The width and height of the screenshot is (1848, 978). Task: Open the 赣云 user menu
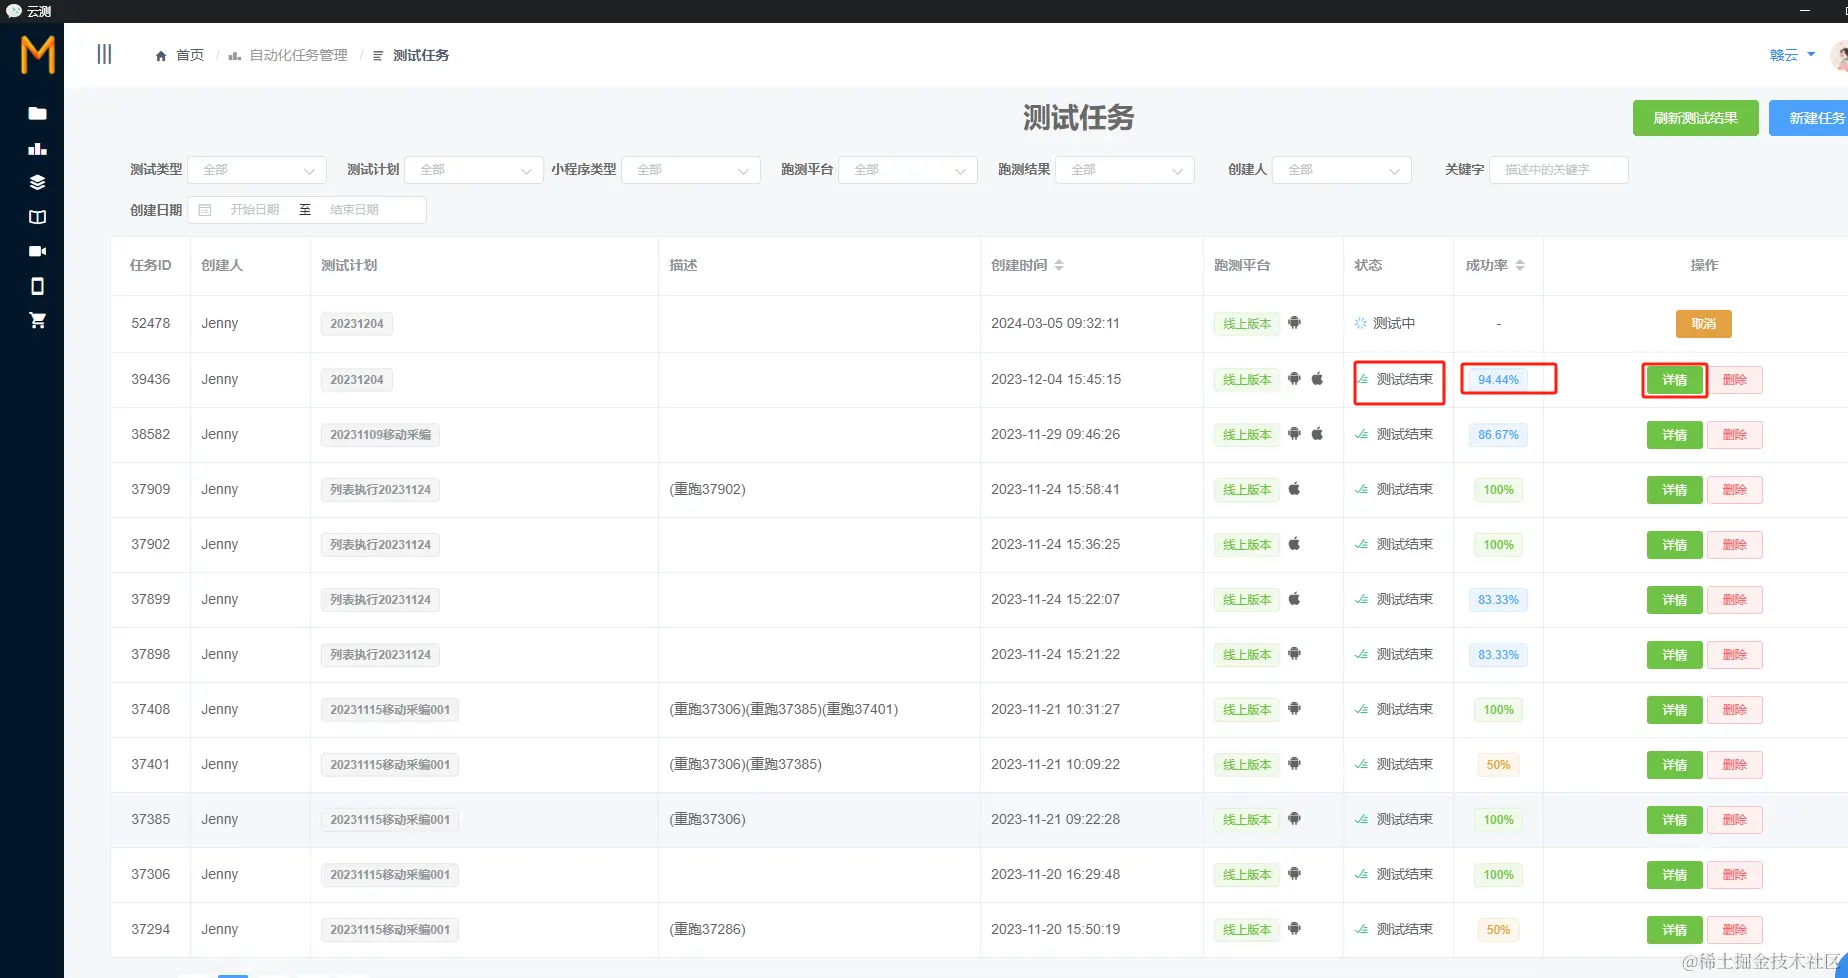point(1792,55)
